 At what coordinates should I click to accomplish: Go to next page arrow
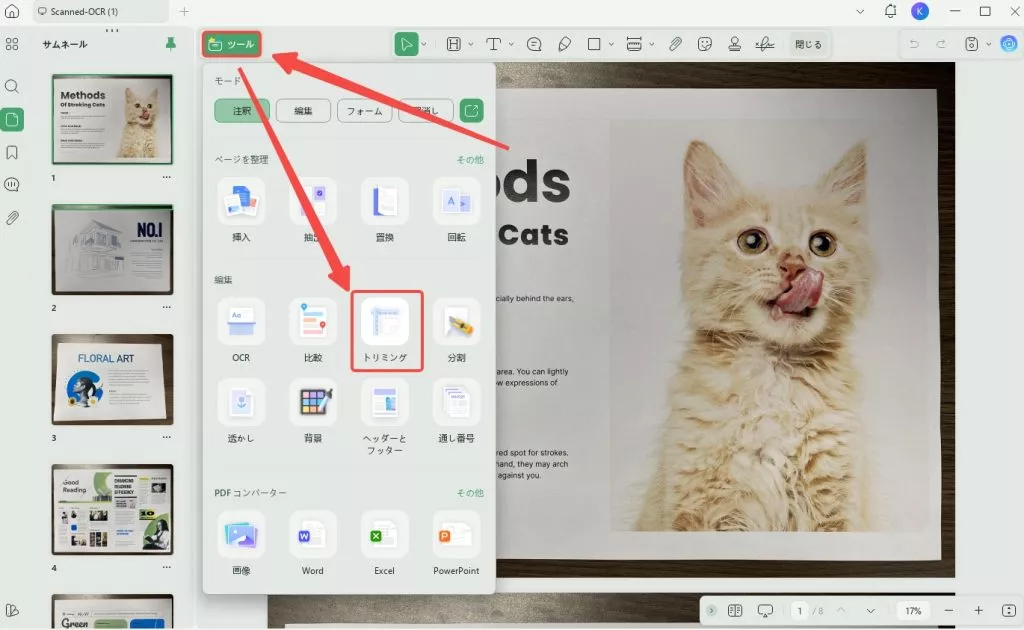pyautogui.click(x=871, y=611)
